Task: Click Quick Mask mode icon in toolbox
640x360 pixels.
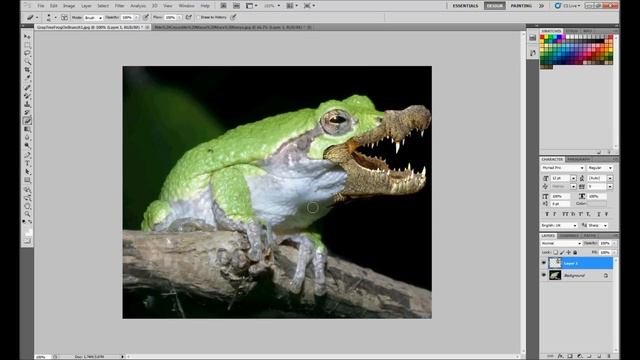Action: 27,241
